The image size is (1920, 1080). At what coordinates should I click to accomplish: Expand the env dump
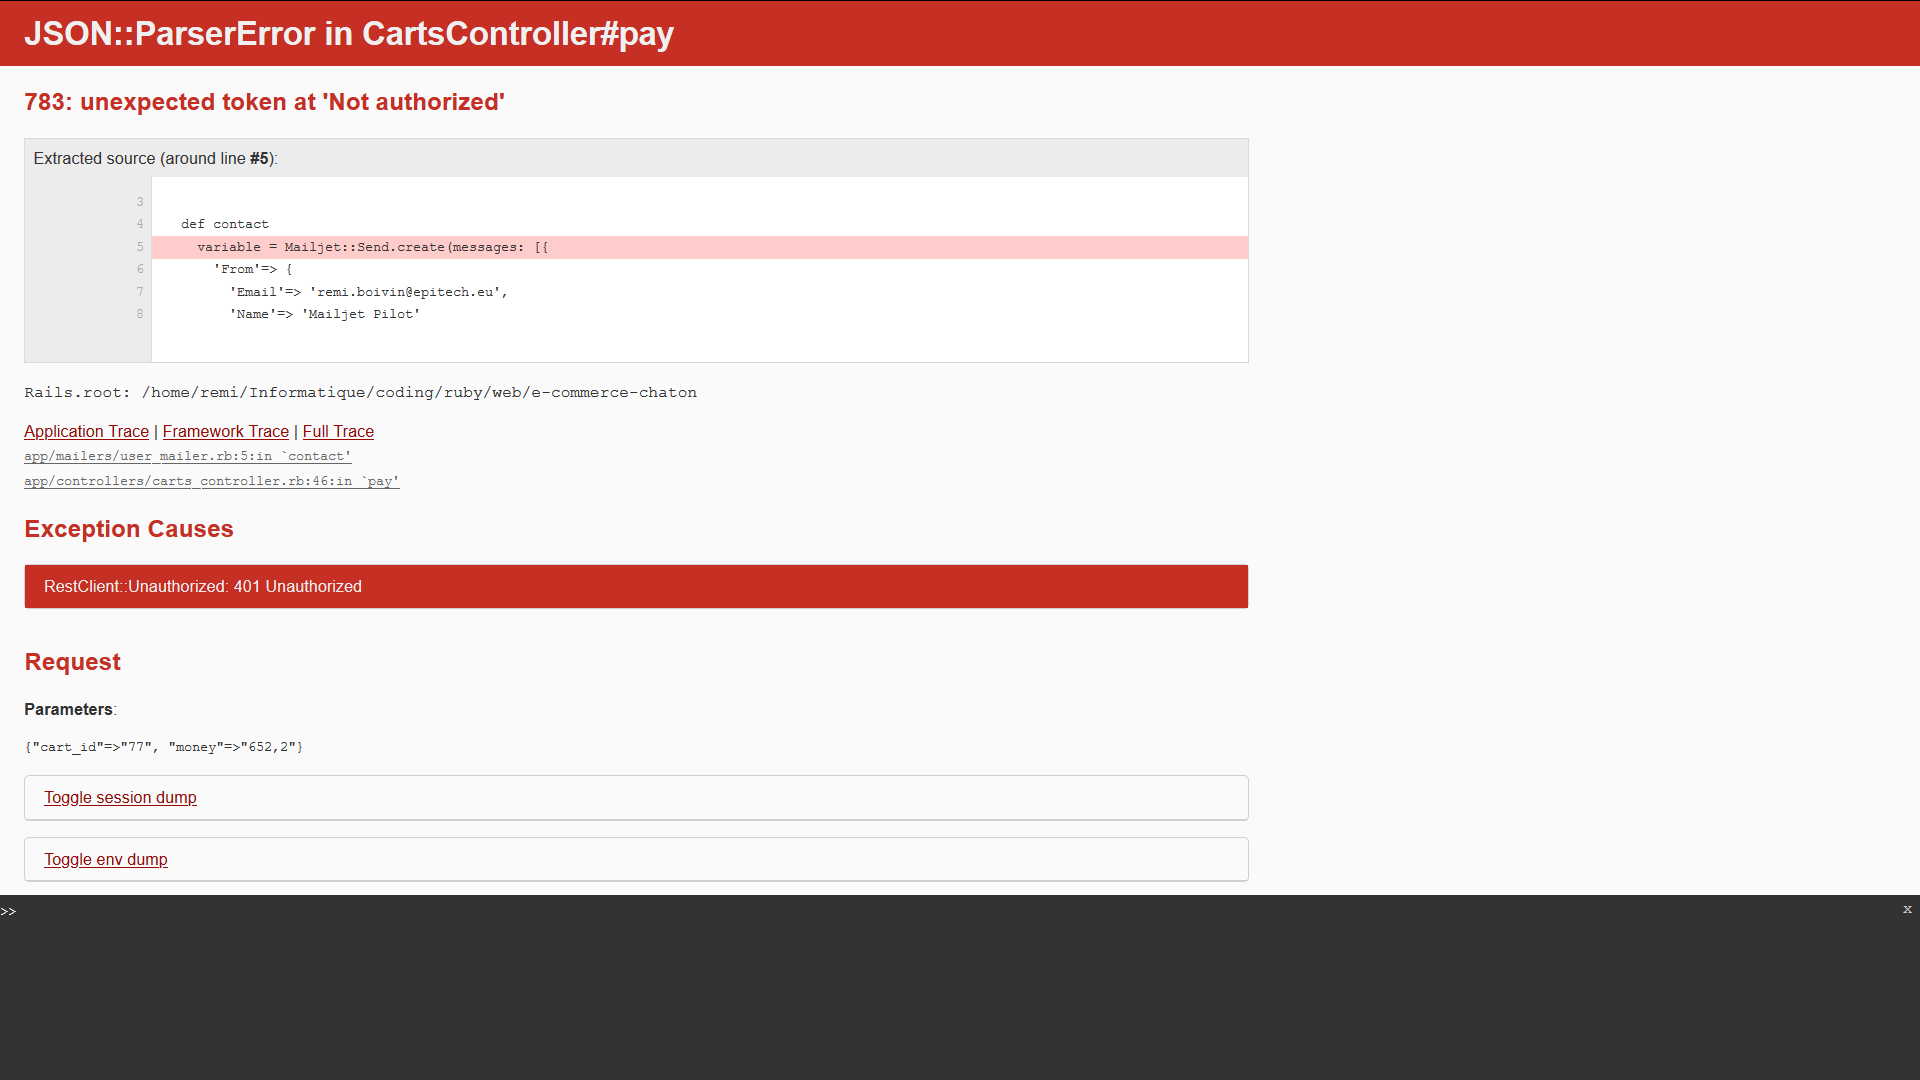(105, 859)
